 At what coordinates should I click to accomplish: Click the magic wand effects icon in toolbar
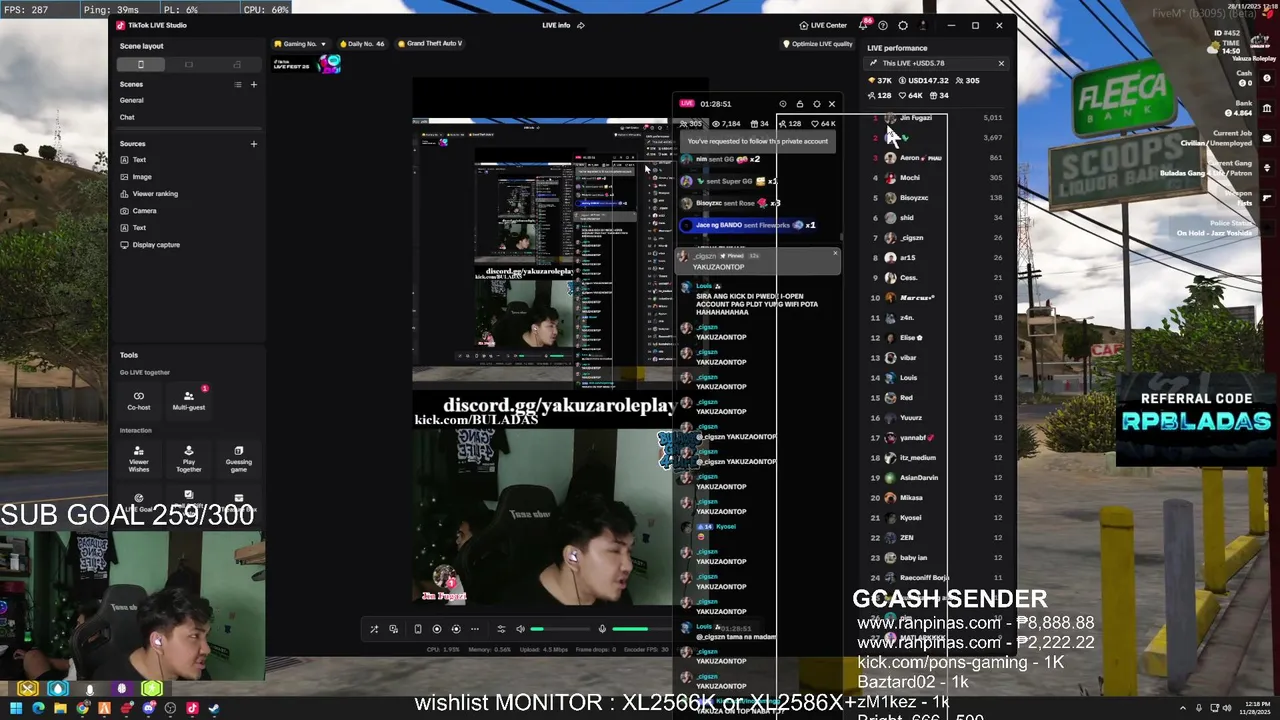click(374, 629)
